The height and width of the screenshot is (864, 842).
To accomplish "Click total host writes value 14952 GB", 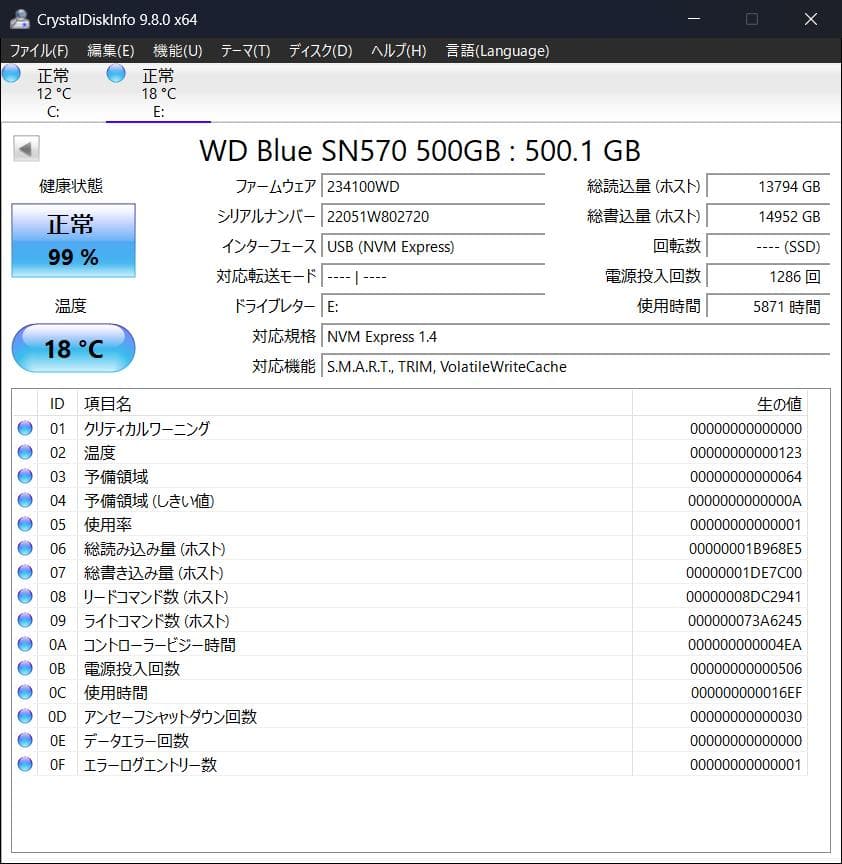I will pos(768,217).
